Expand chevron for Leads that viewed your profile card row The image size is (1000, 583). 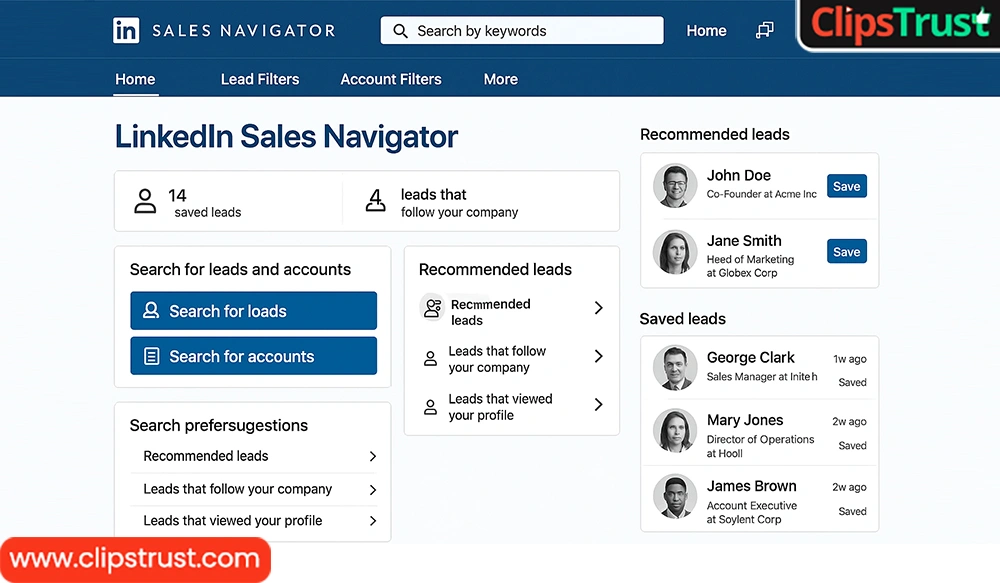click(598, 404)
